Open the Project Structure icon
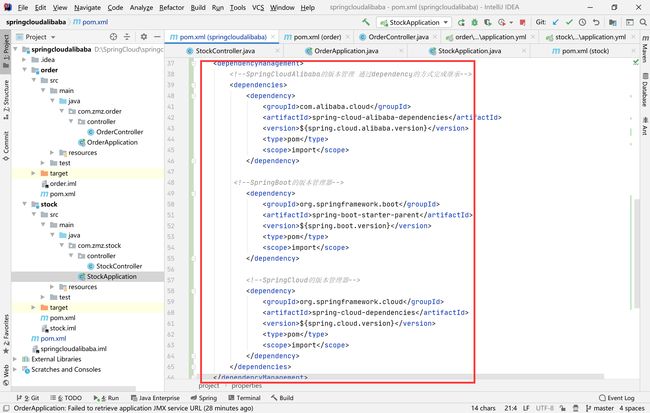The image size is (650, 413). pos(613,22)
